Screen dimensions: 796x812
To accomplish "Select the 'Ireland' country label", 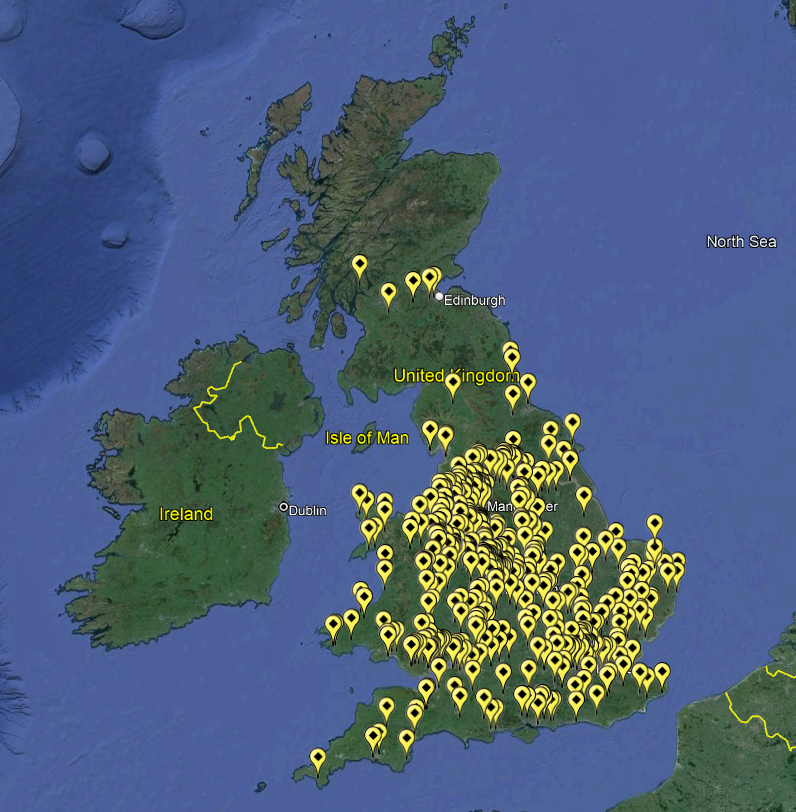I will [186, 514].
